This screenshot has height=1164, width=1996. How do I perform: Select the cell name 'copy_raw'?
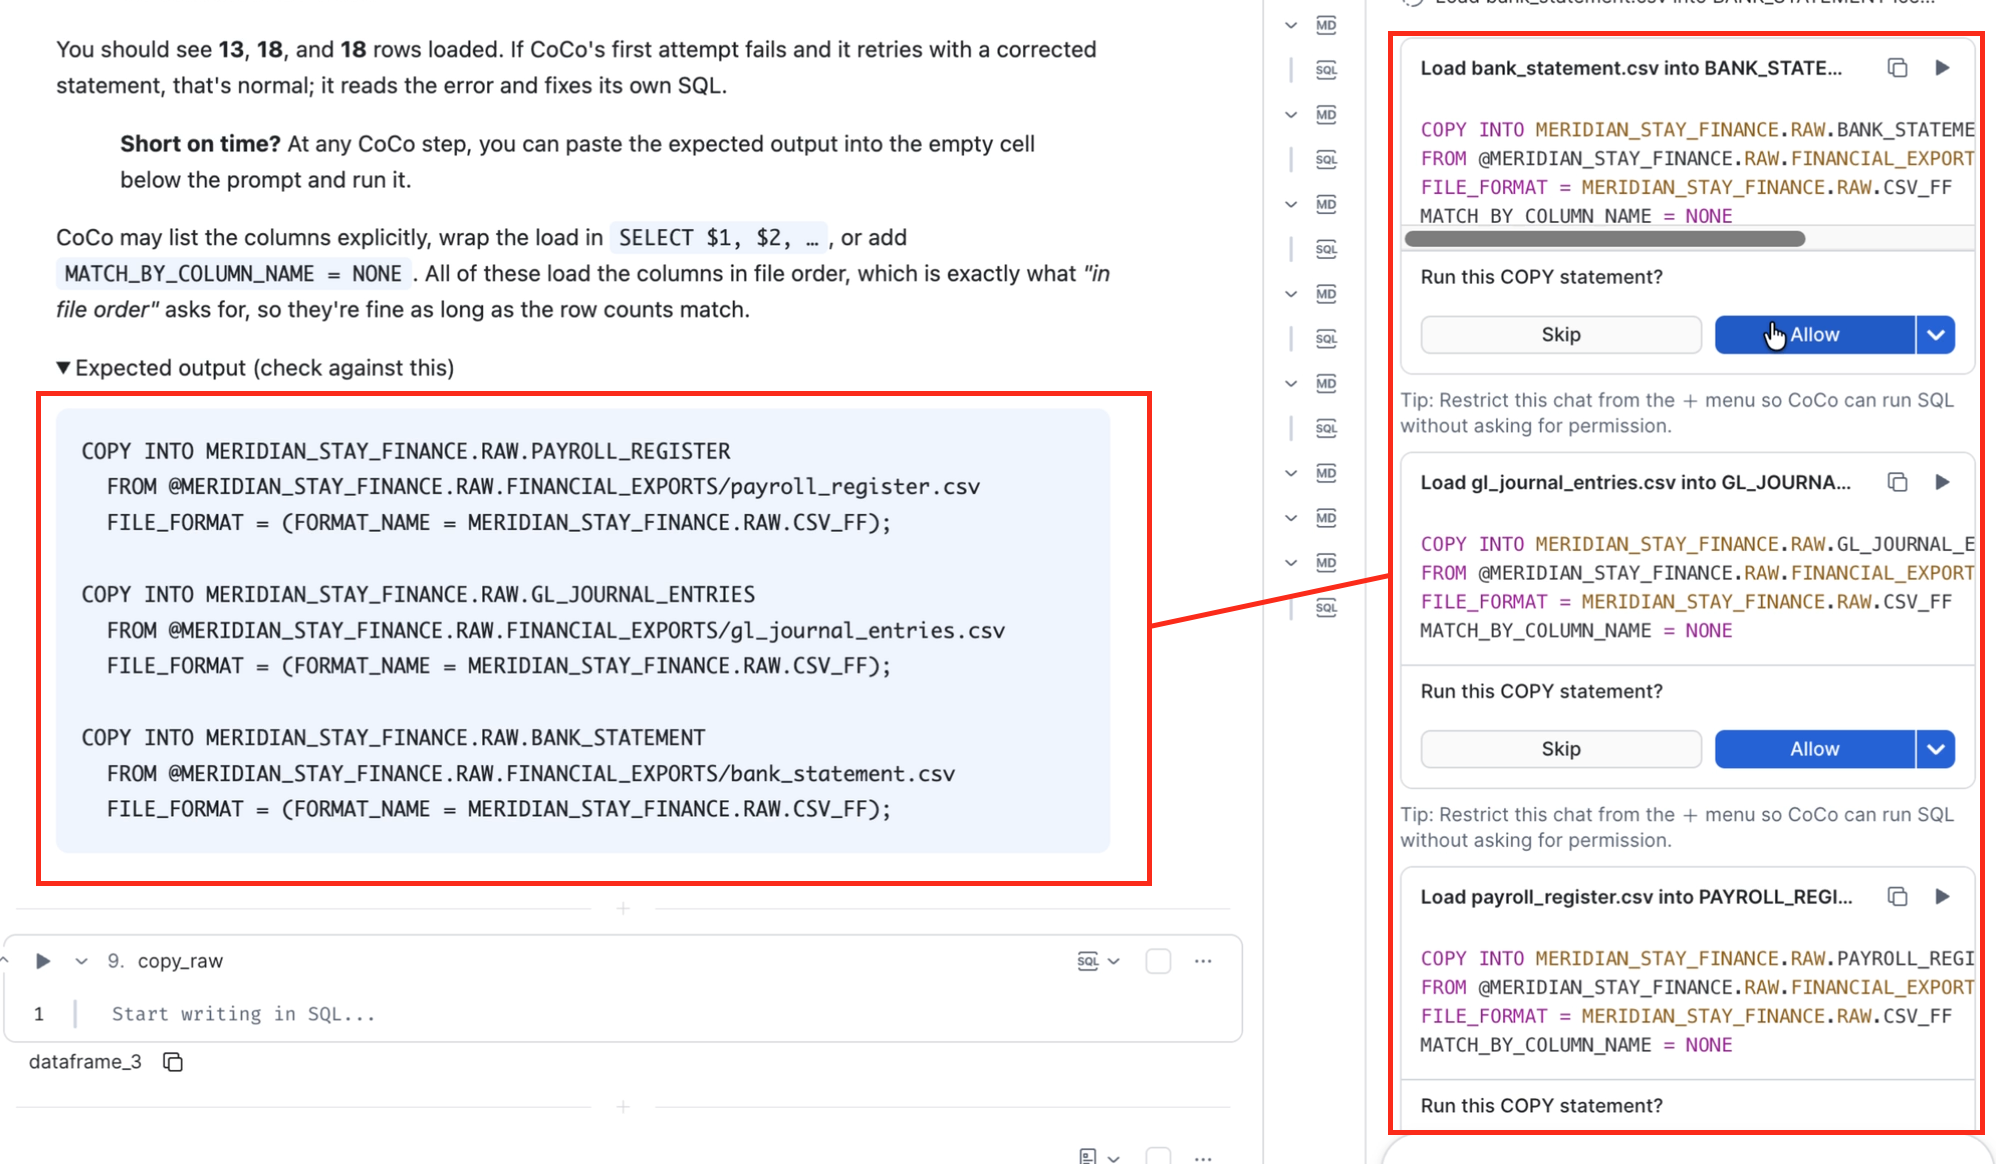[180, 961]
